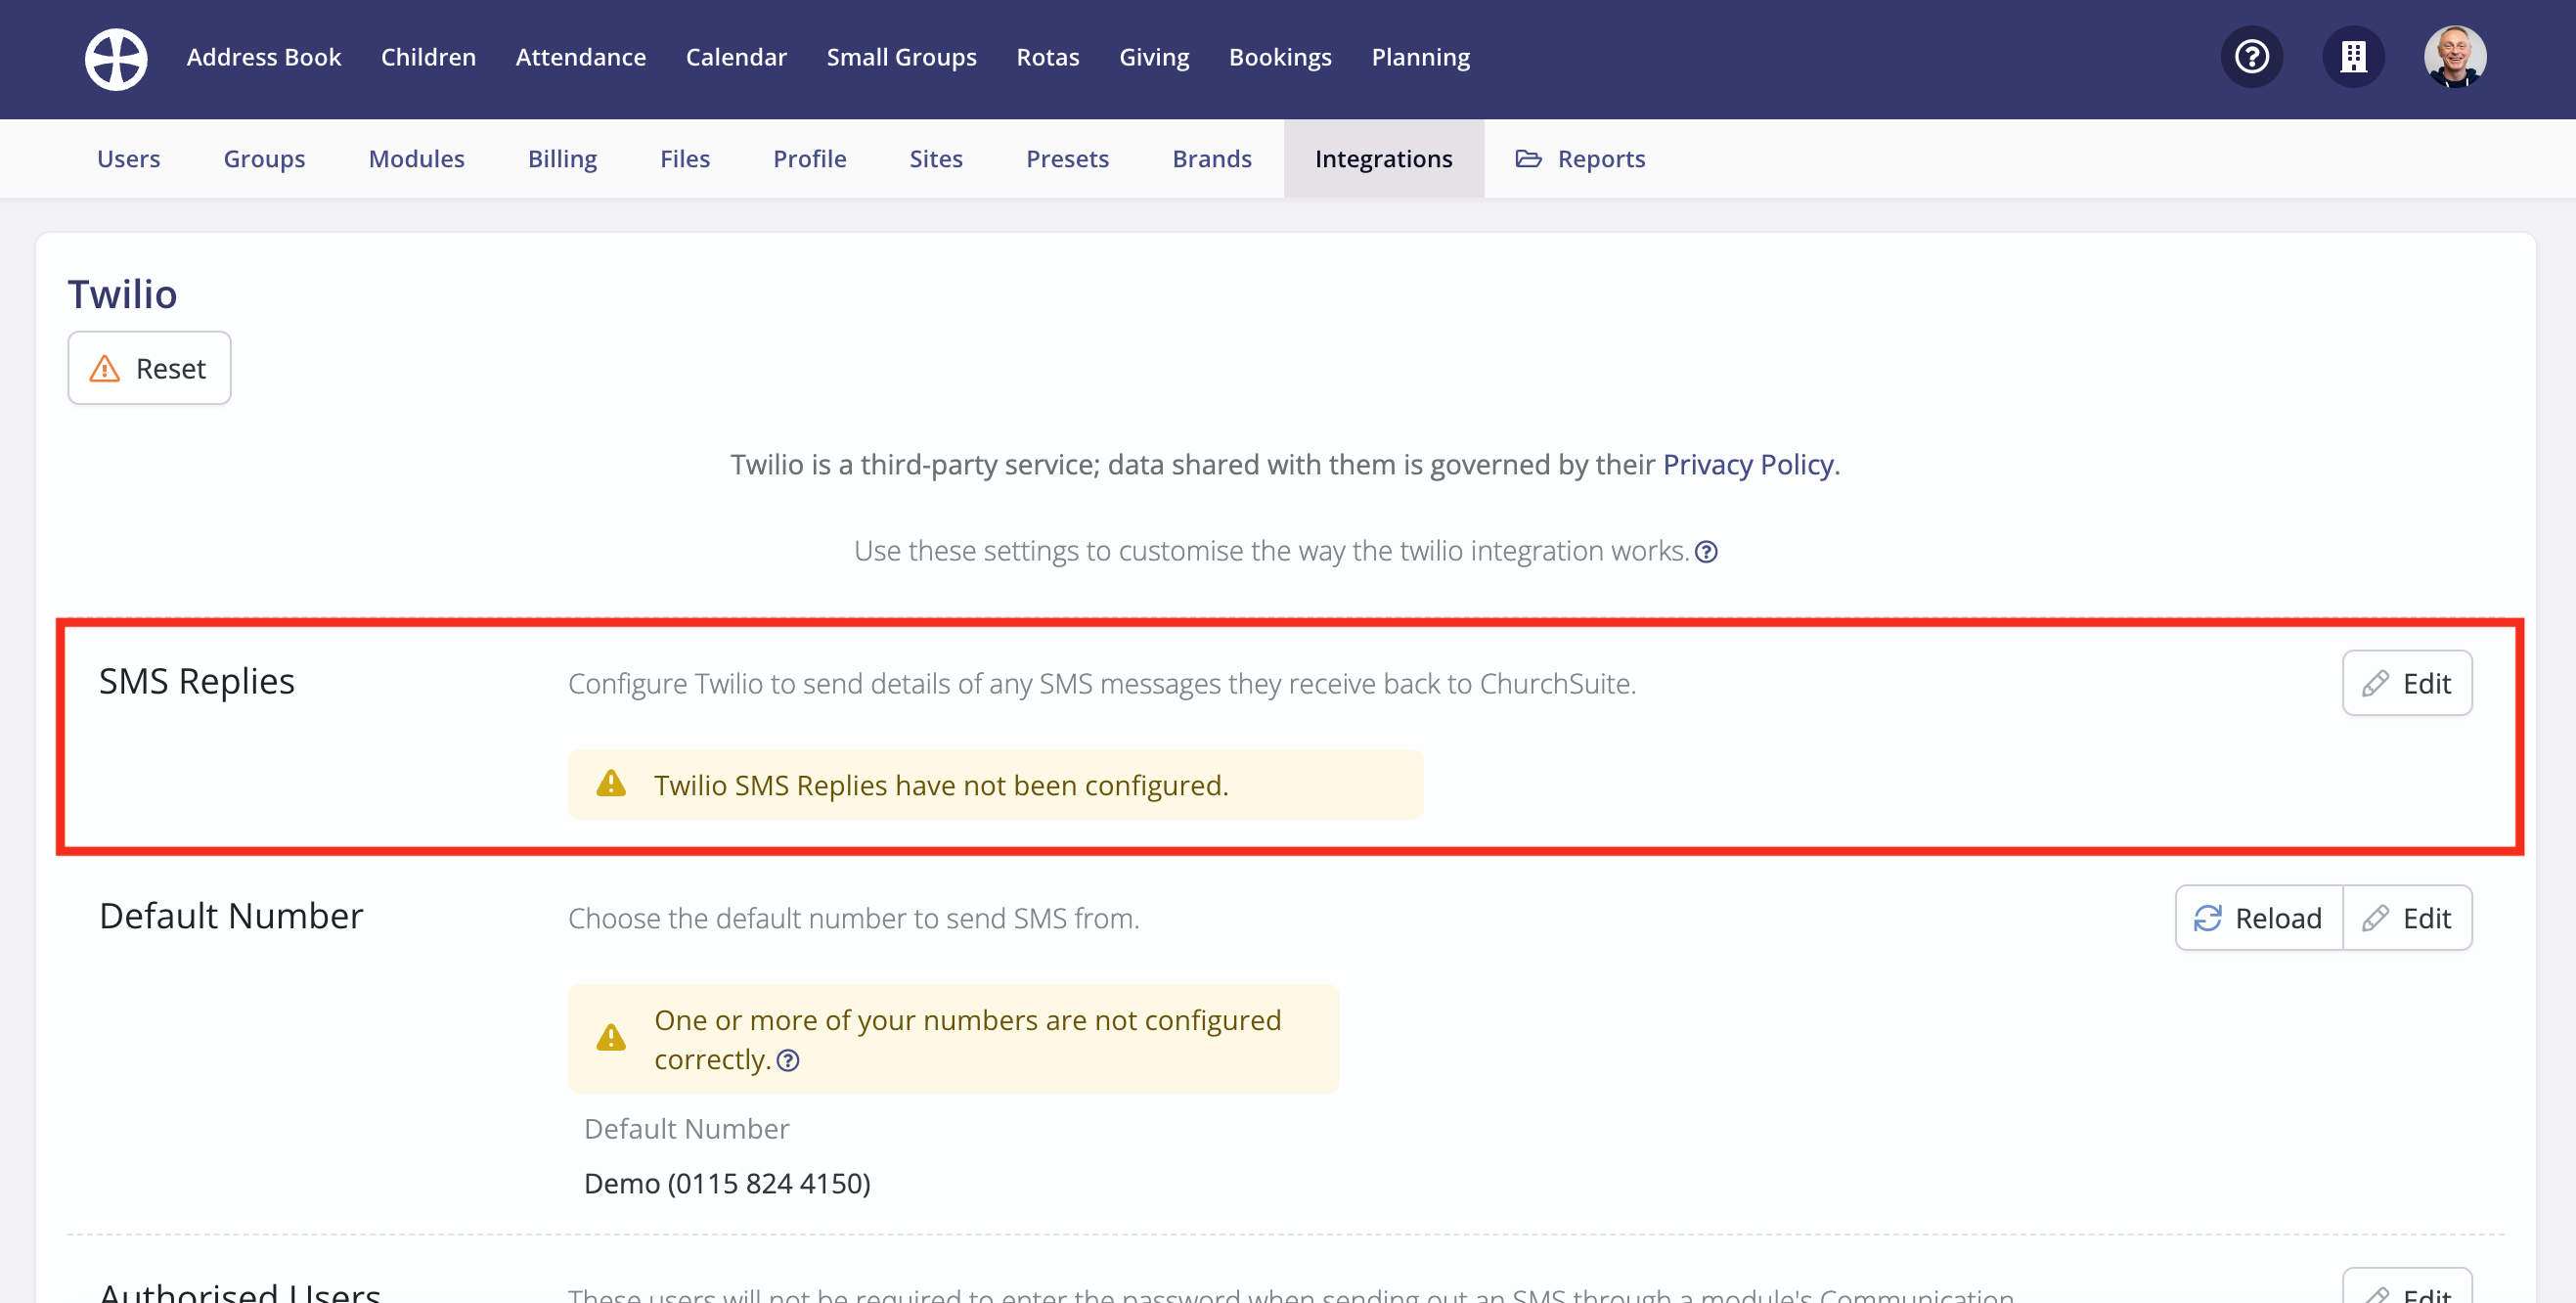
Task: Click the building site selector icon
Action: [x=2353, y=57]
